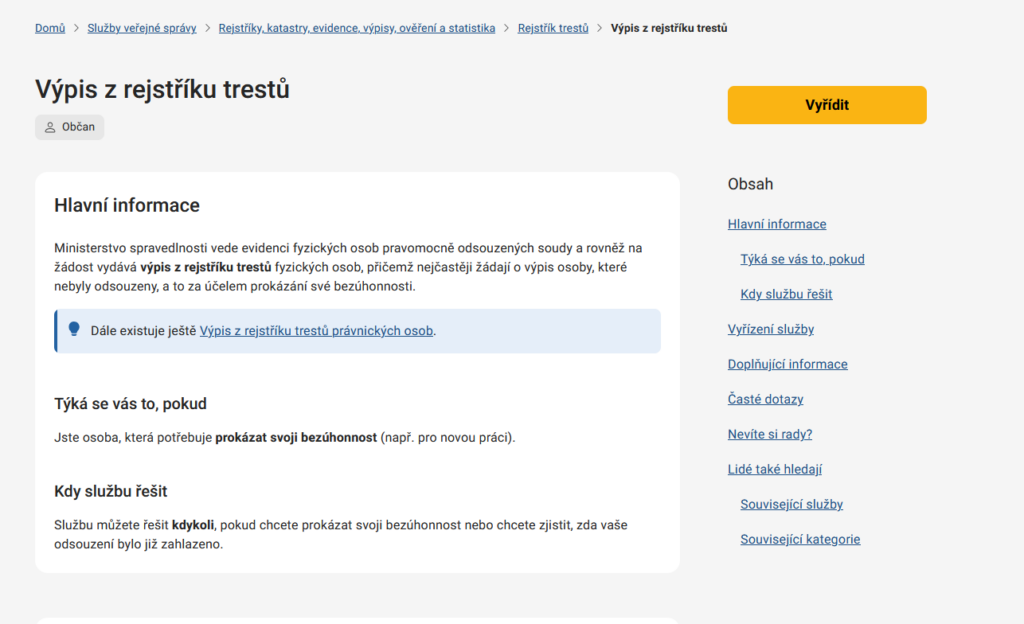Open Výpis z rejstříku trestů právnických osob link
The image size is (1024, 624).
tap(316, 331)
